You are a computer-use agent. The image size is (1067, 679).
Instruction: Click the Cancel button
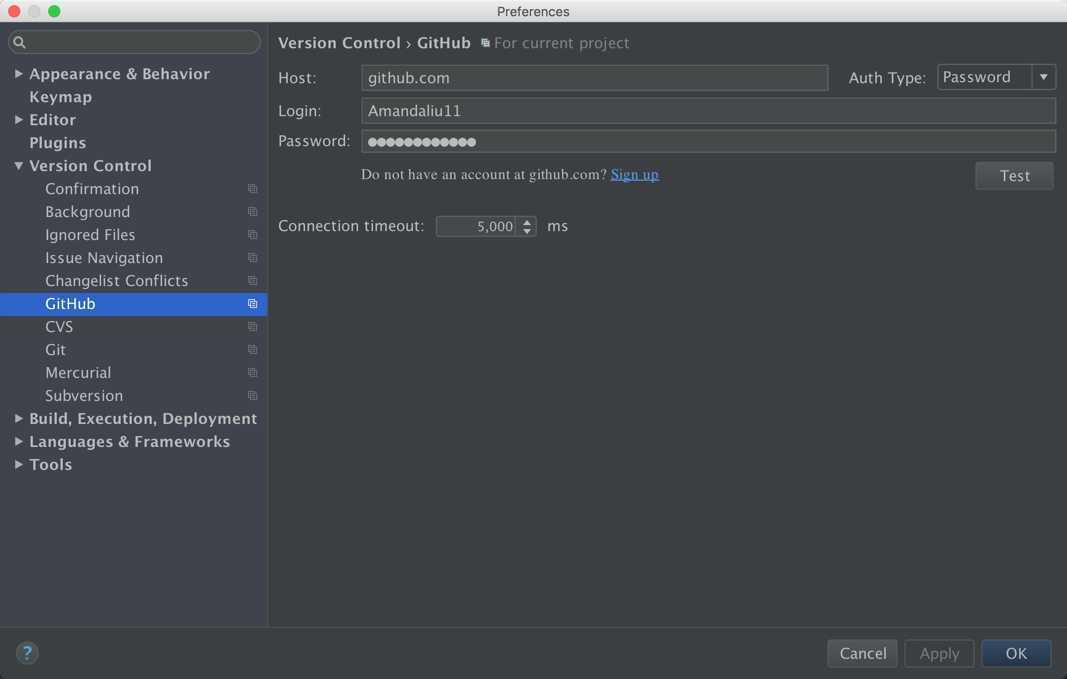(x=862, y=653)
